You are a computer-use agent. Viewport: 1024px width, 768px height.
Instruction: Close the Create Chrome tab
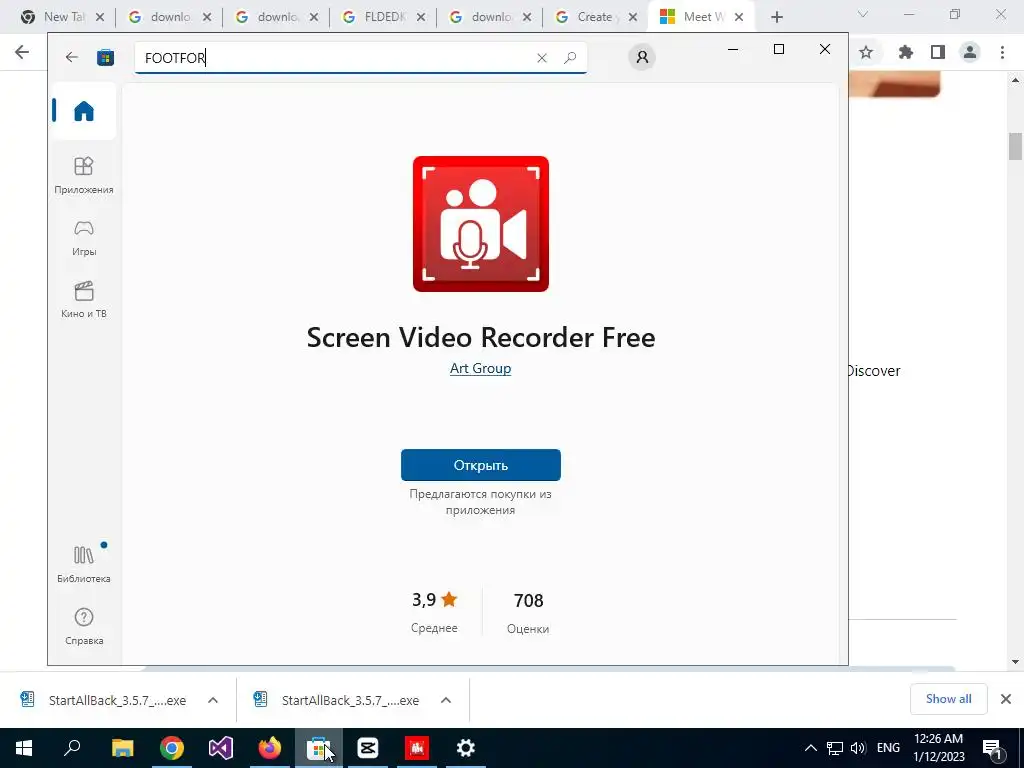[633, 17]
